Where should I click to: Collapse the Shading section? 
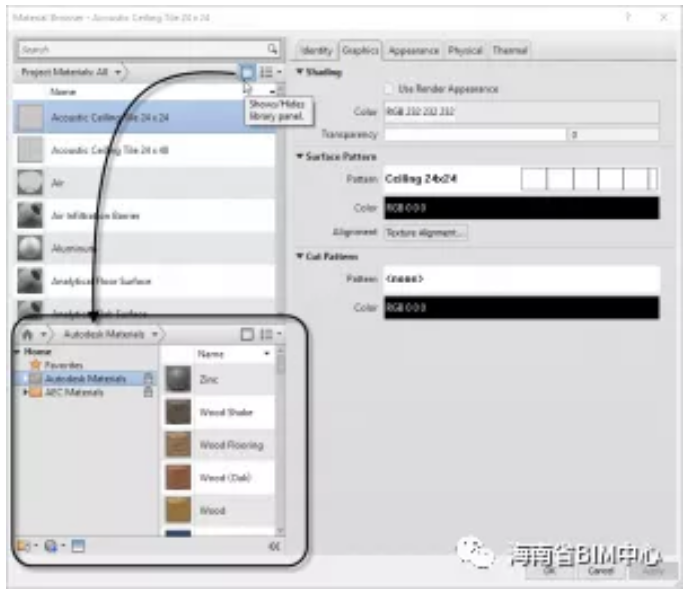click(x=299, y=71)
